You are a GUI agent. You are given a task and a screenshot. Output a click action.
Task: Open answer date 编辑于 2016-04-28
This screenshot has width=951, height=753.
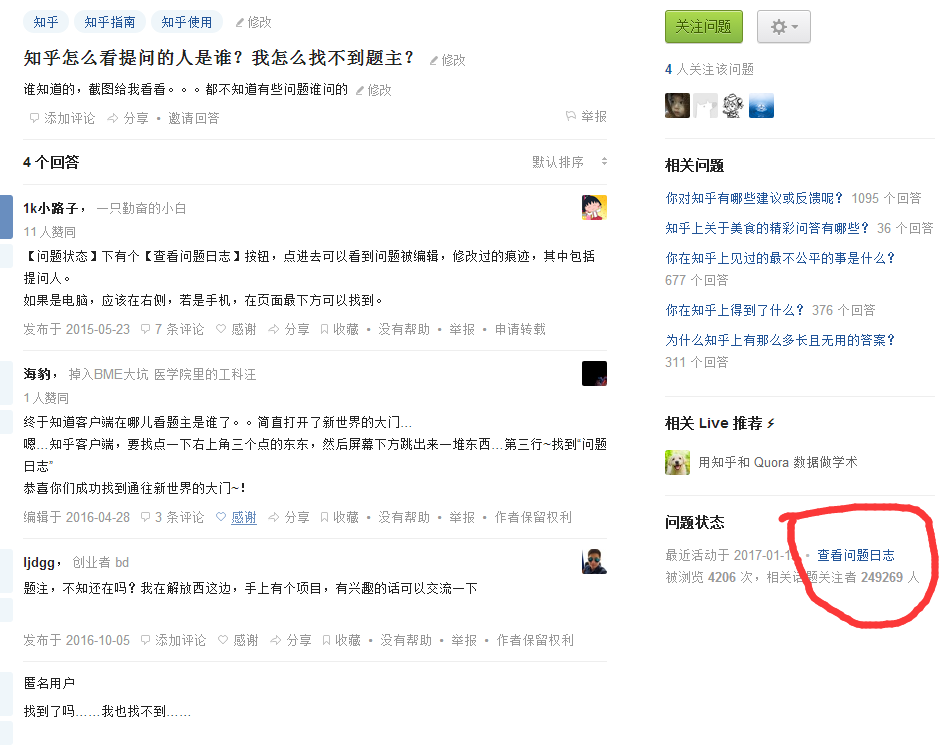[x=76, y=517]
